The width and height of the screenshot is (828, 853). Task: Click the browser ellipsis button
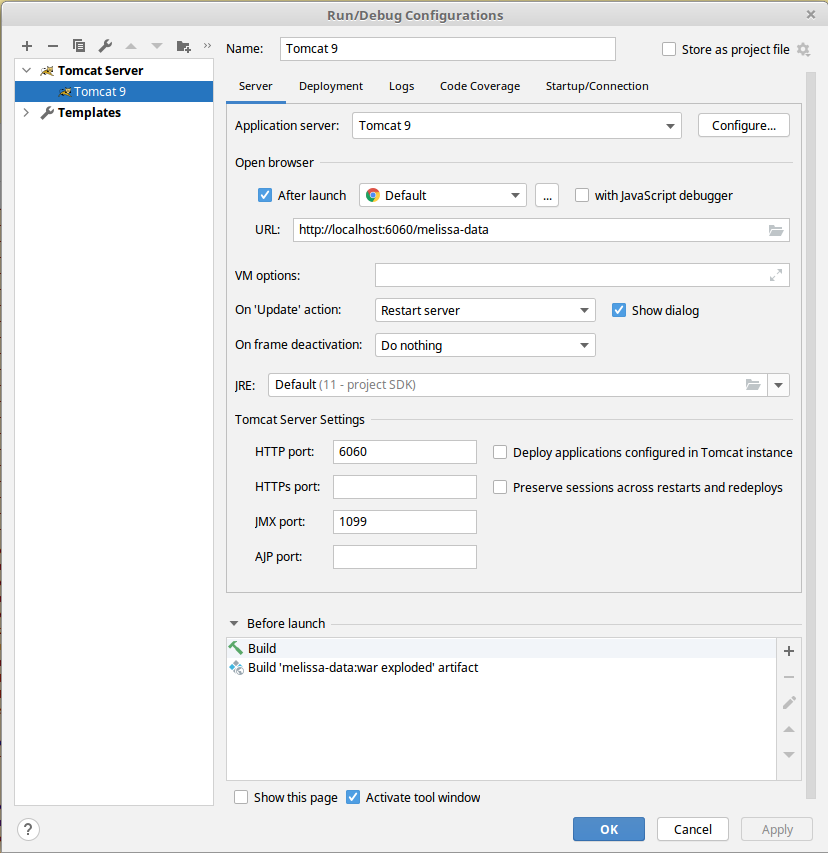547,195
